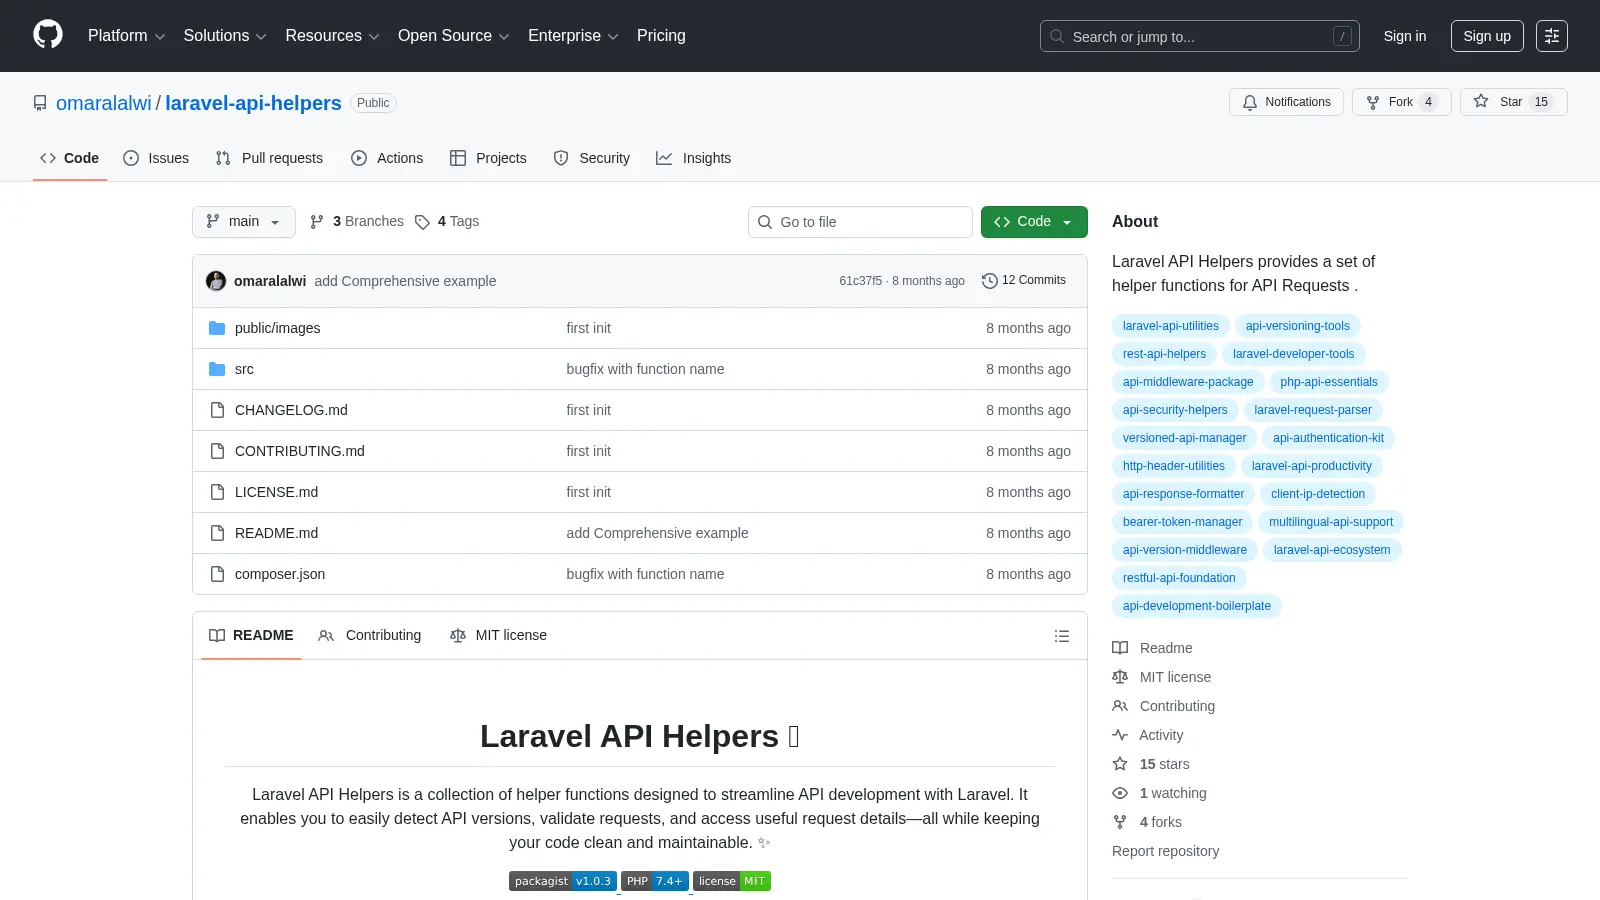Expand the Open Source dropdown
The image size is (1600, 900).
[454, 36]
